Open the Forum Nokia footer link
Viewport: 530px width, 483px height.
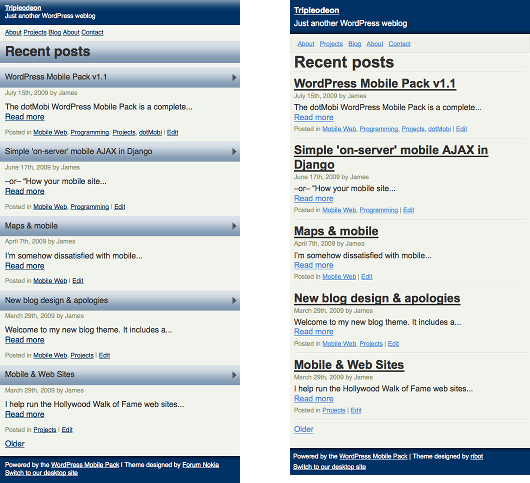point(201,465)
